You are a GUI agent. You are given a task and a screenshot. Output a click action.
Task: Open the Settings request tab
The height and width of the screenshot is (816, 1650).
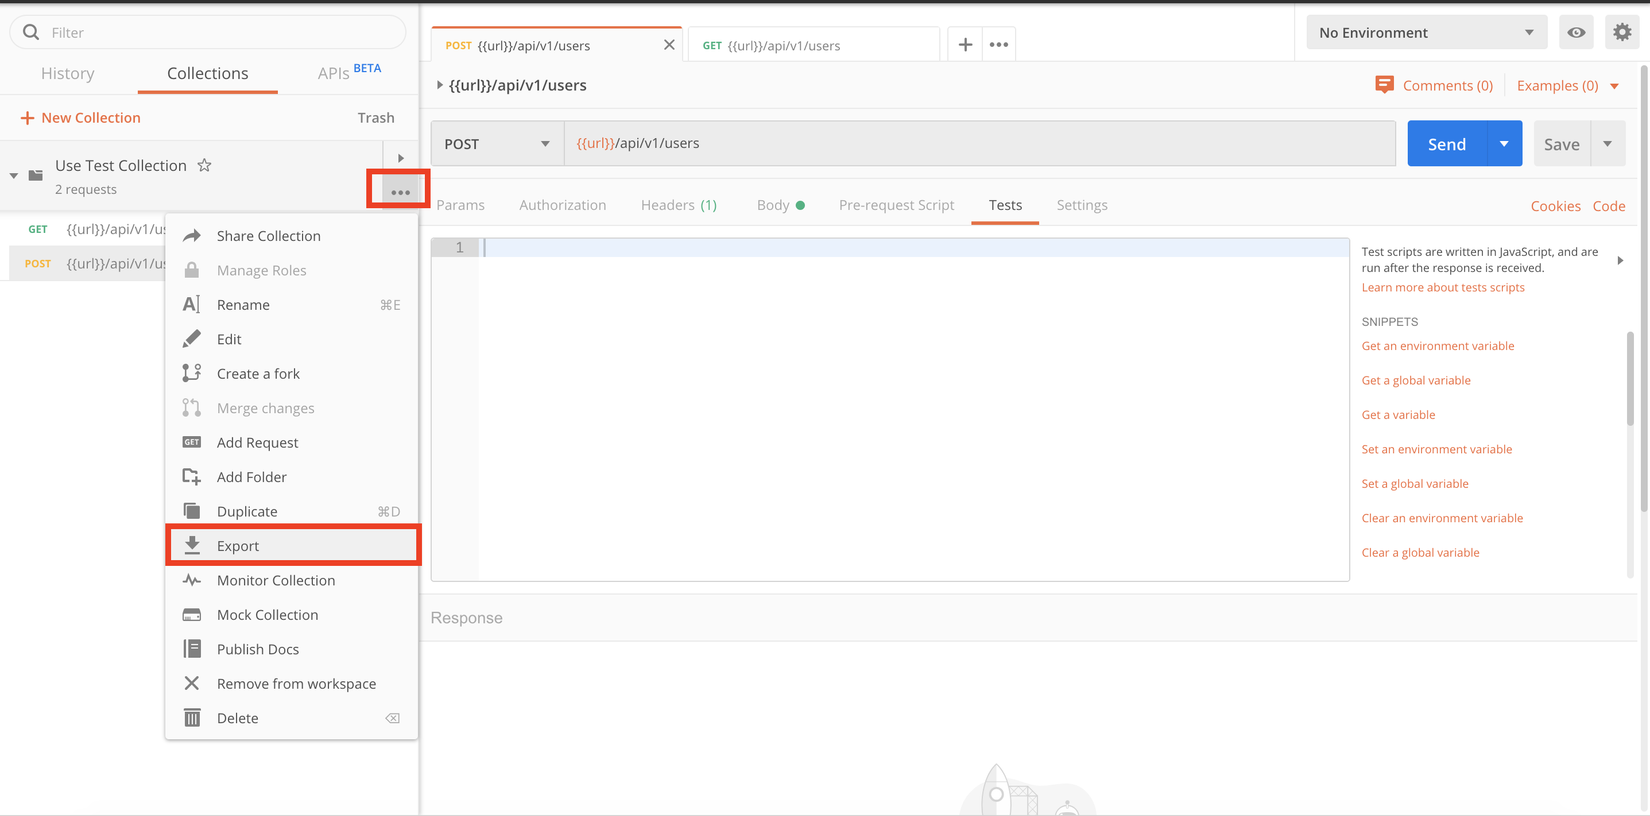point(1082,205)
